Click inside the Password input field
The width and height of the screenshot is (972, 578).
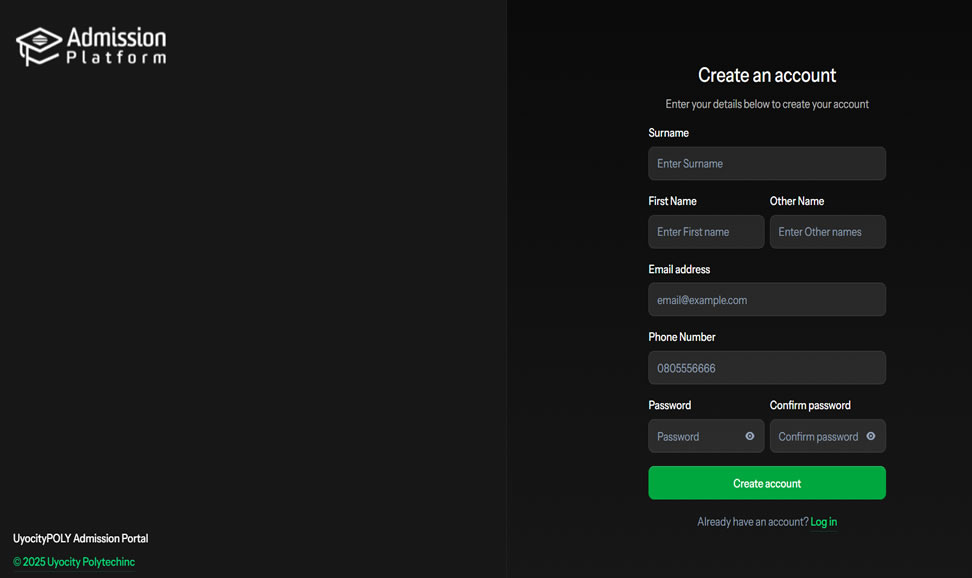[x=695, y=436]
